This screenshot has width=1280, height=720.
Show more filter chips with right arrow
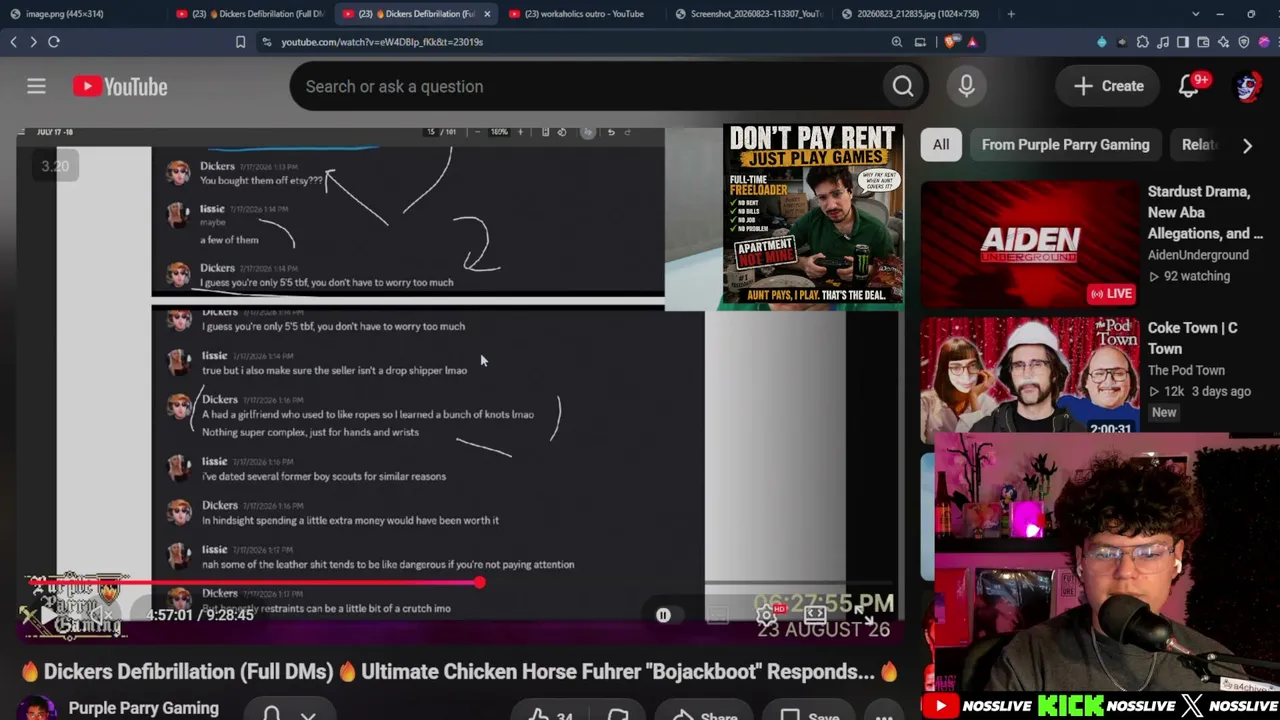point(1247,145)
